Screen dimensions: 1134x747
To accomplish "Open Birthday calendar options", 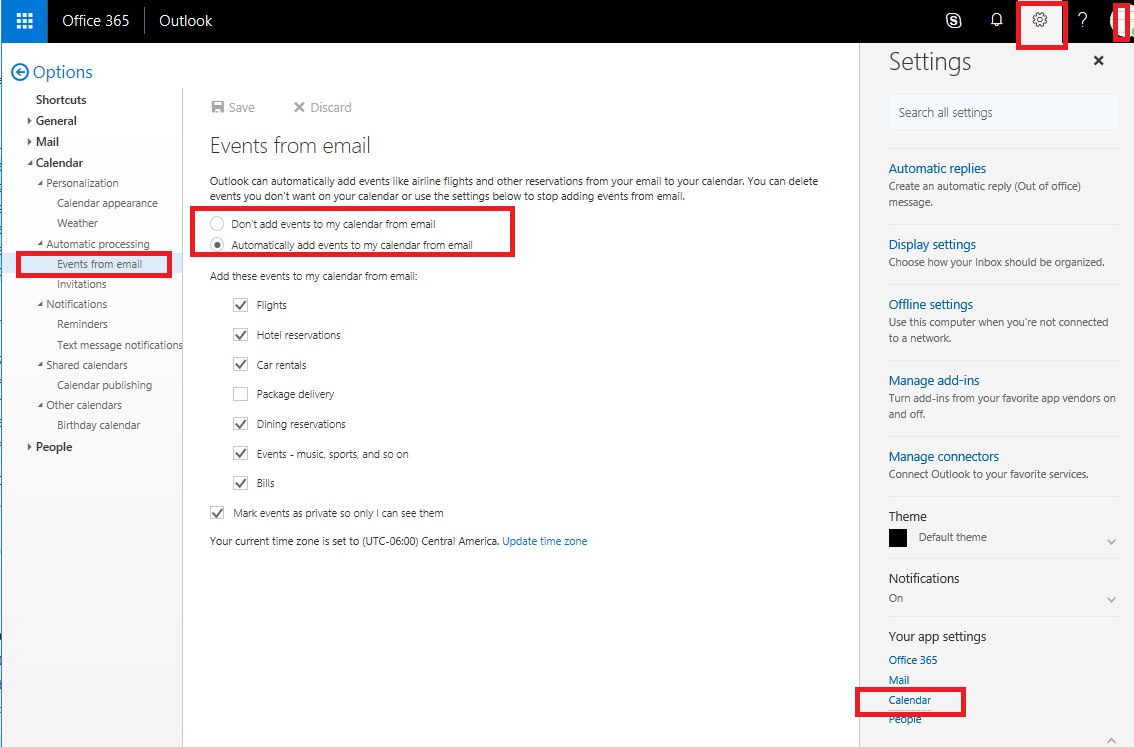I will [x=98, y=425].
